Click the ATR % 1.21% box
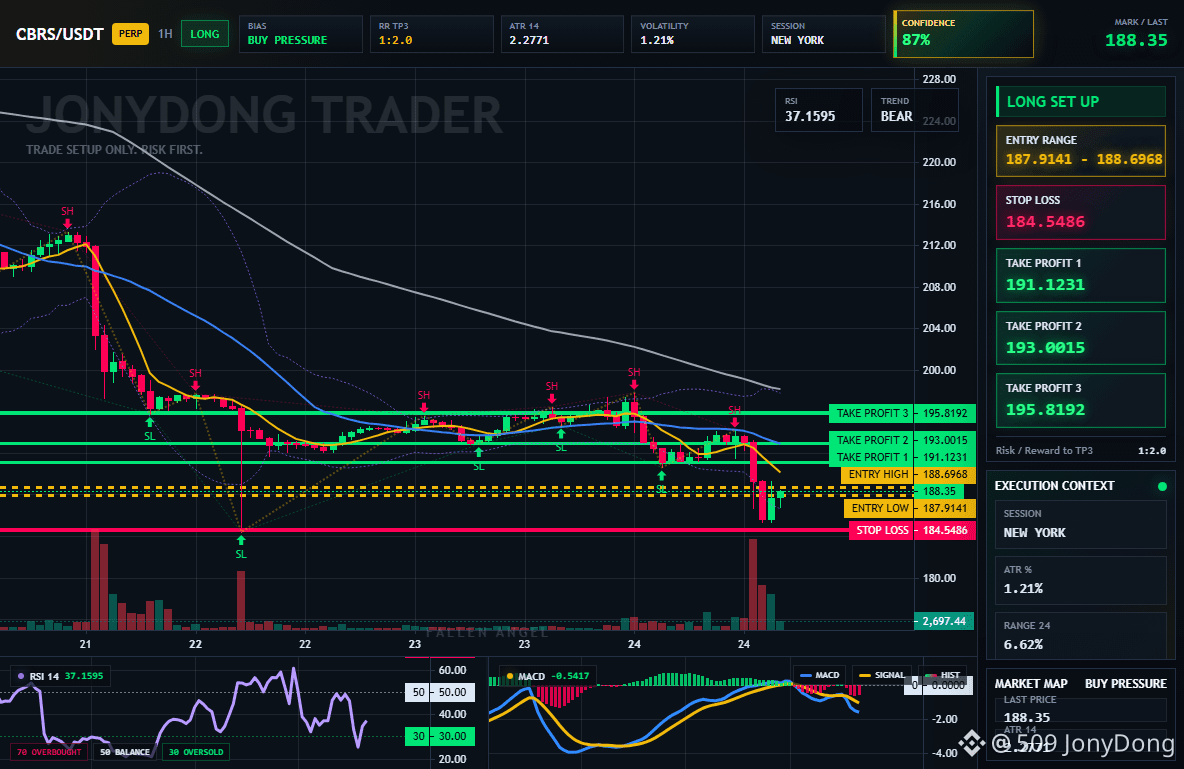The image size is (1184, 769). pos(1081,580)
